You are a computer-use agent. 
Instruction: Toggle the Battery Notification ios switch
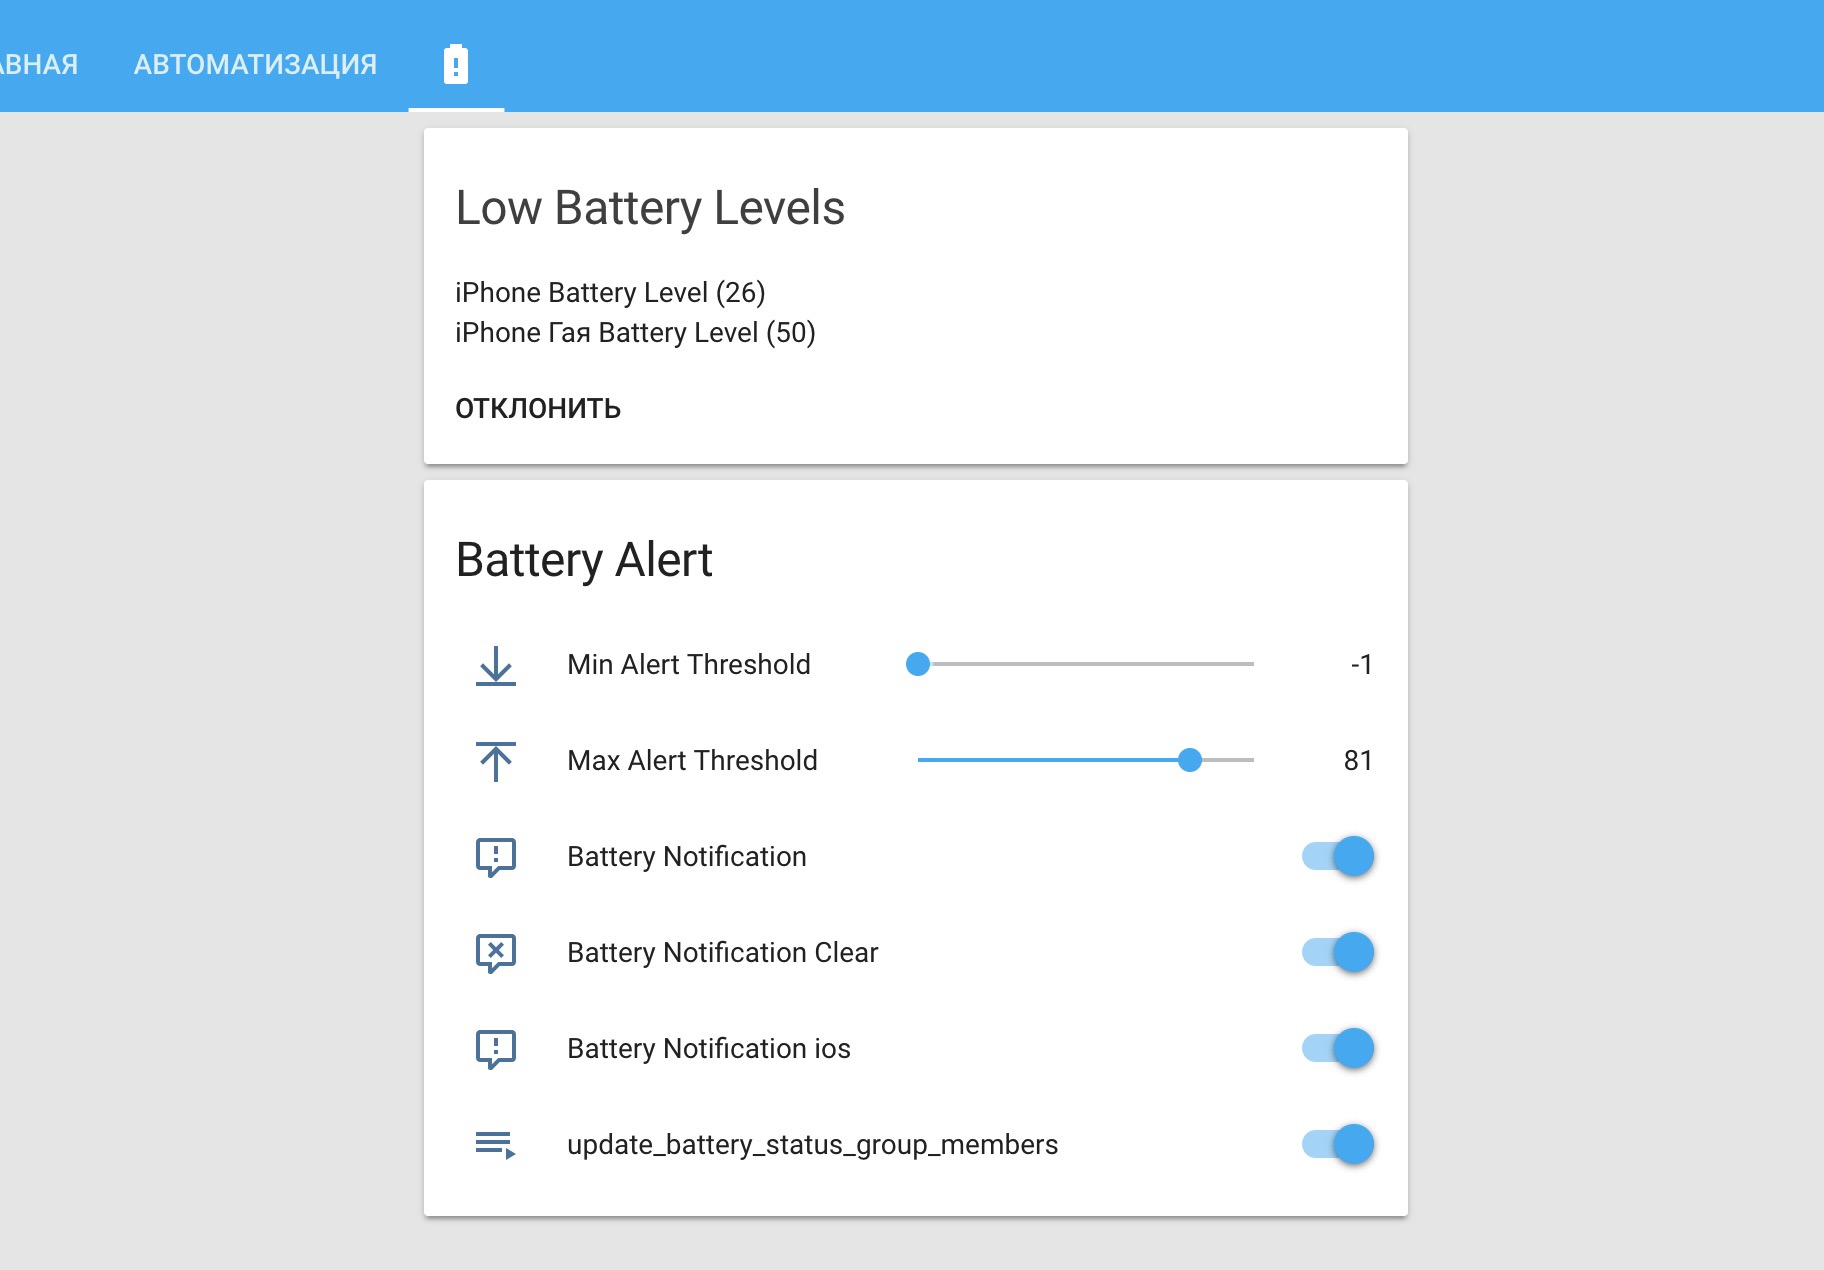tap(1337, 1048)
